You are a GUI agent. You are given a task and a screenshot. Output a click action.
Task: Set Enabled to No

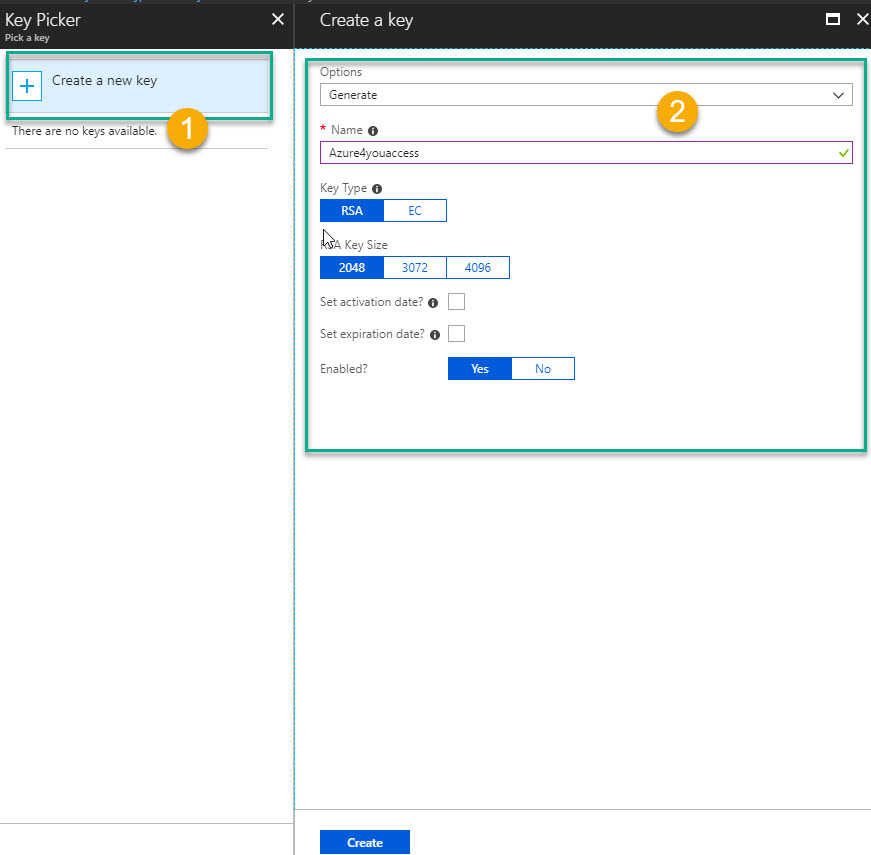(x=543, y=369)
